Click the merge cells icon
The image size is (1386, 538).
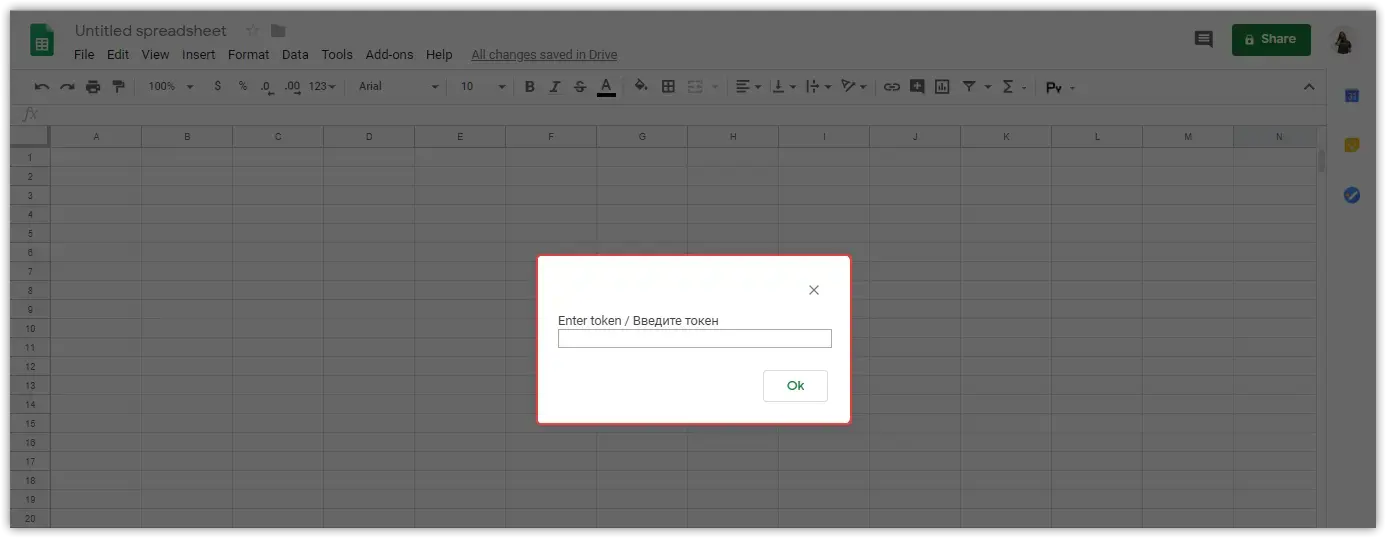tap(695, 87)
